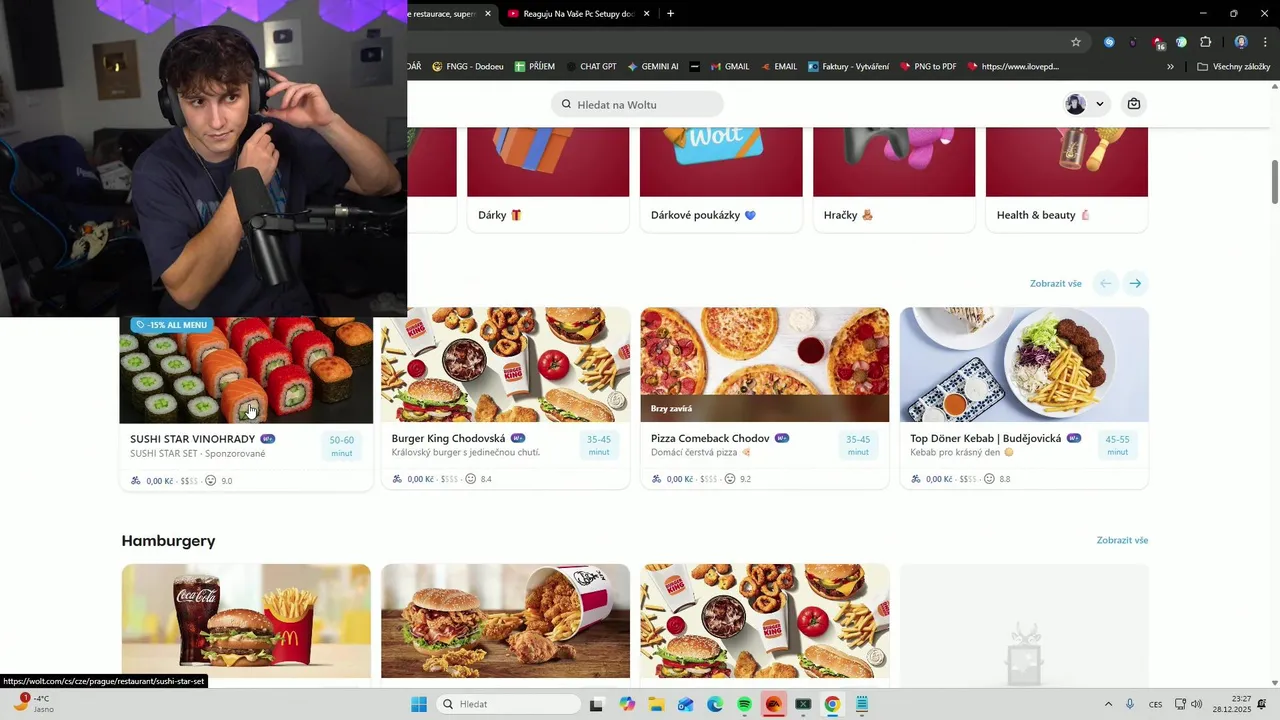Open CHAT GPT bookmark
Screen dimensions: 1280x720
591,67
